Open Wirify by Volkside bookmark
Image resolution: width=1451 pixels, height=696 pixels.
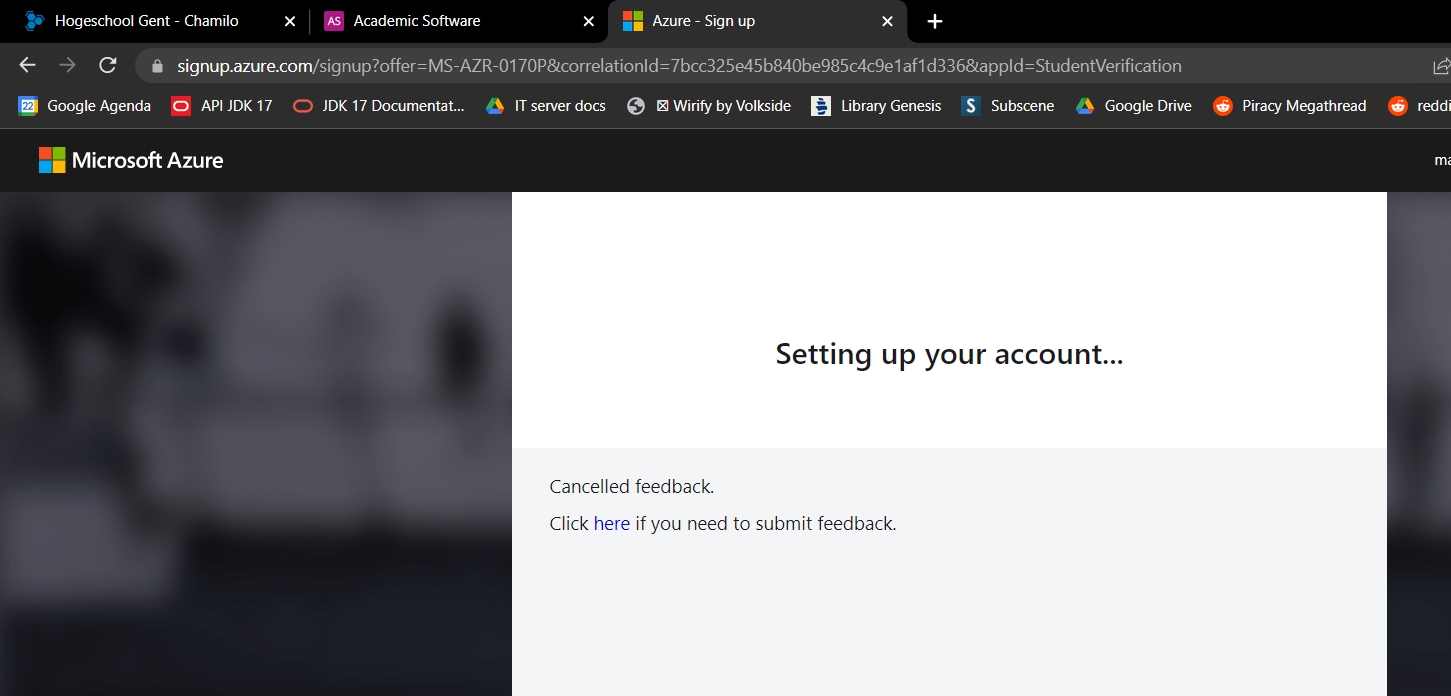coord(709,106)
